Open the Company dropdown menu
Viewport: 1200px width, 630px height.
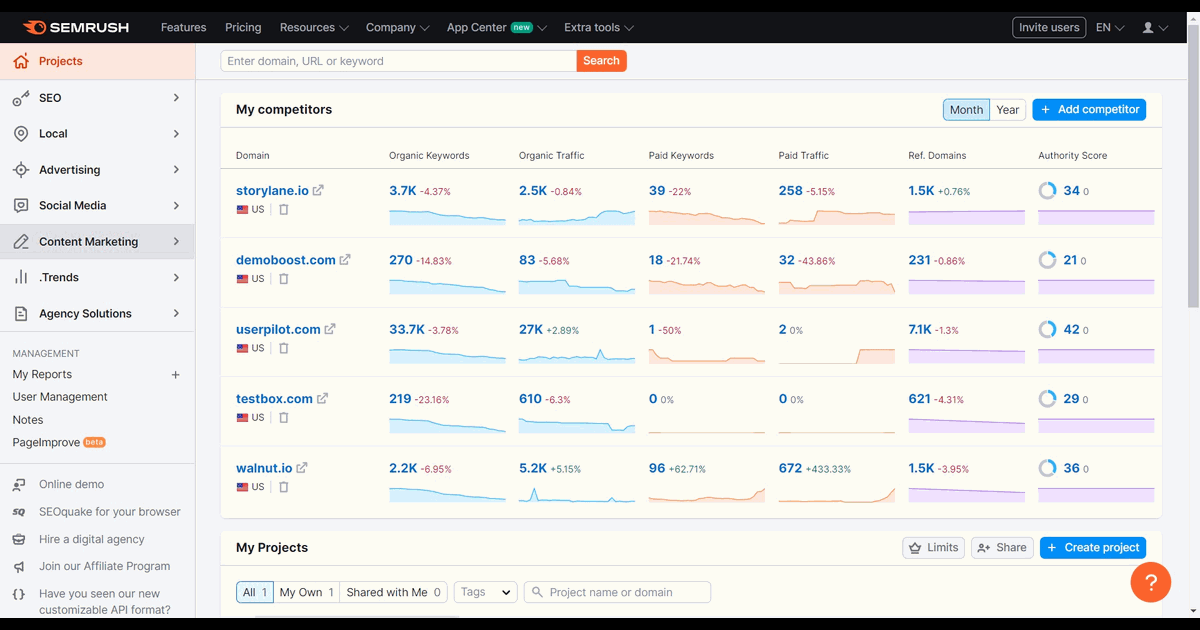397,27
